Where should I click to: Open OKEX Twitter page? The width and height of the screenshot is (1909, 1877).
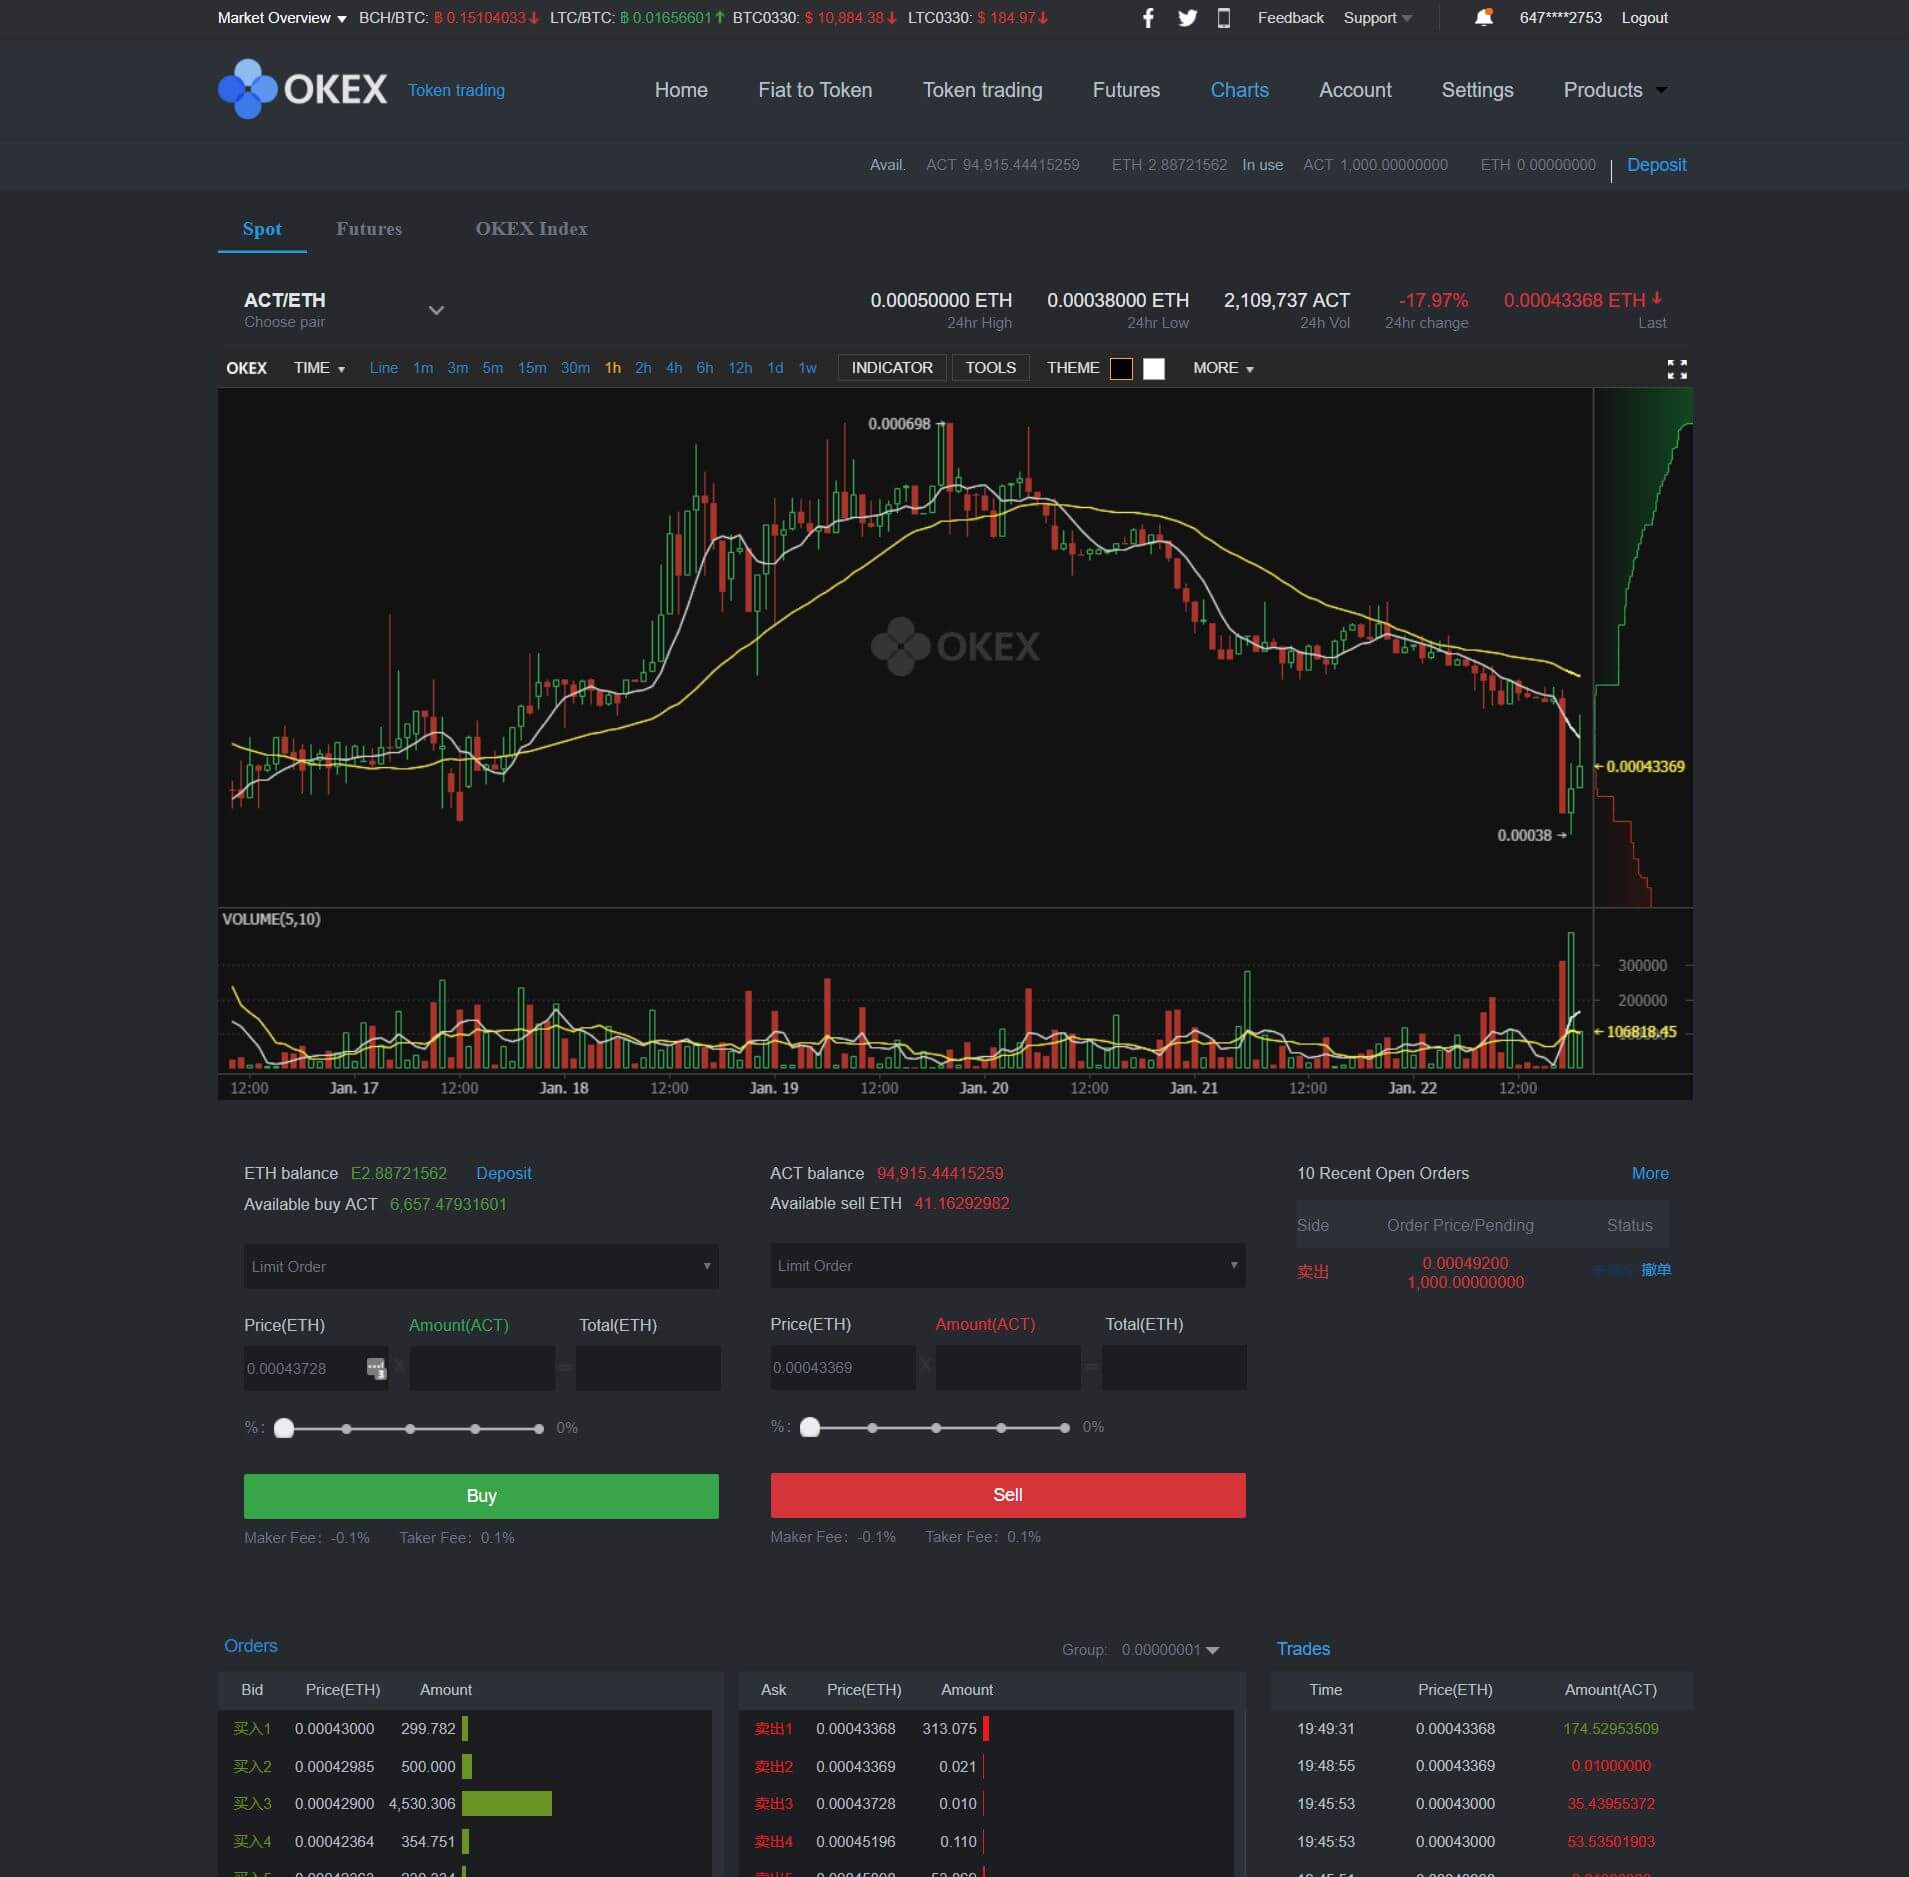point(1186,17)
